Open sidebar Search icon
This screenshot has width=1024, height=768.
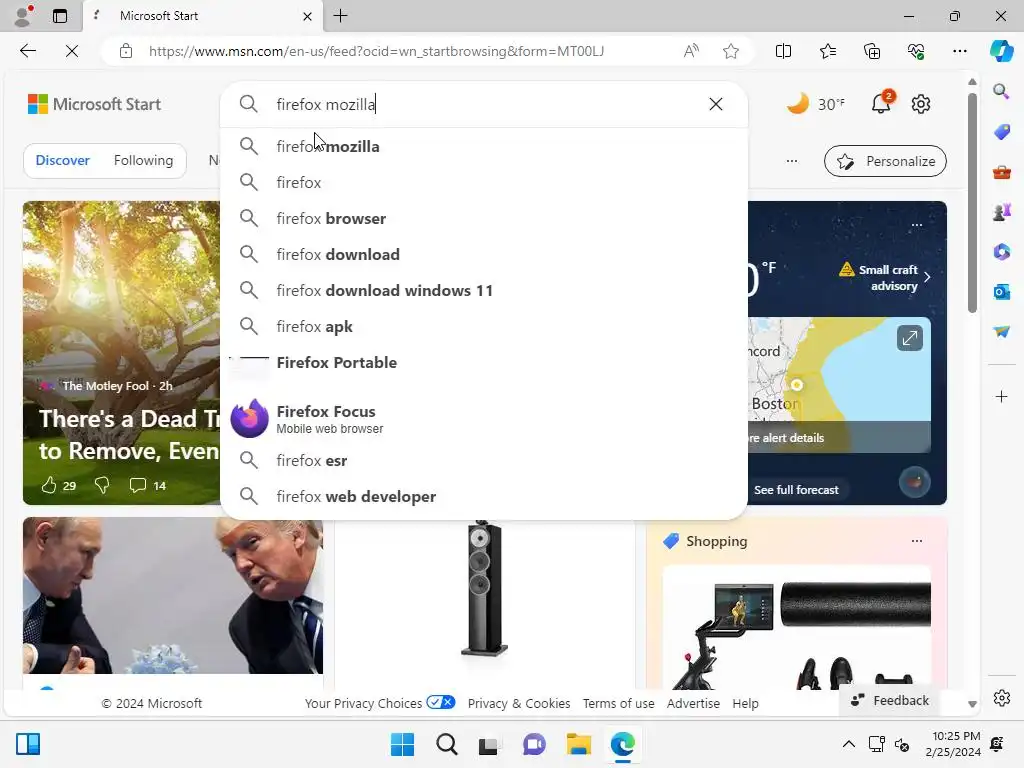1001,91
